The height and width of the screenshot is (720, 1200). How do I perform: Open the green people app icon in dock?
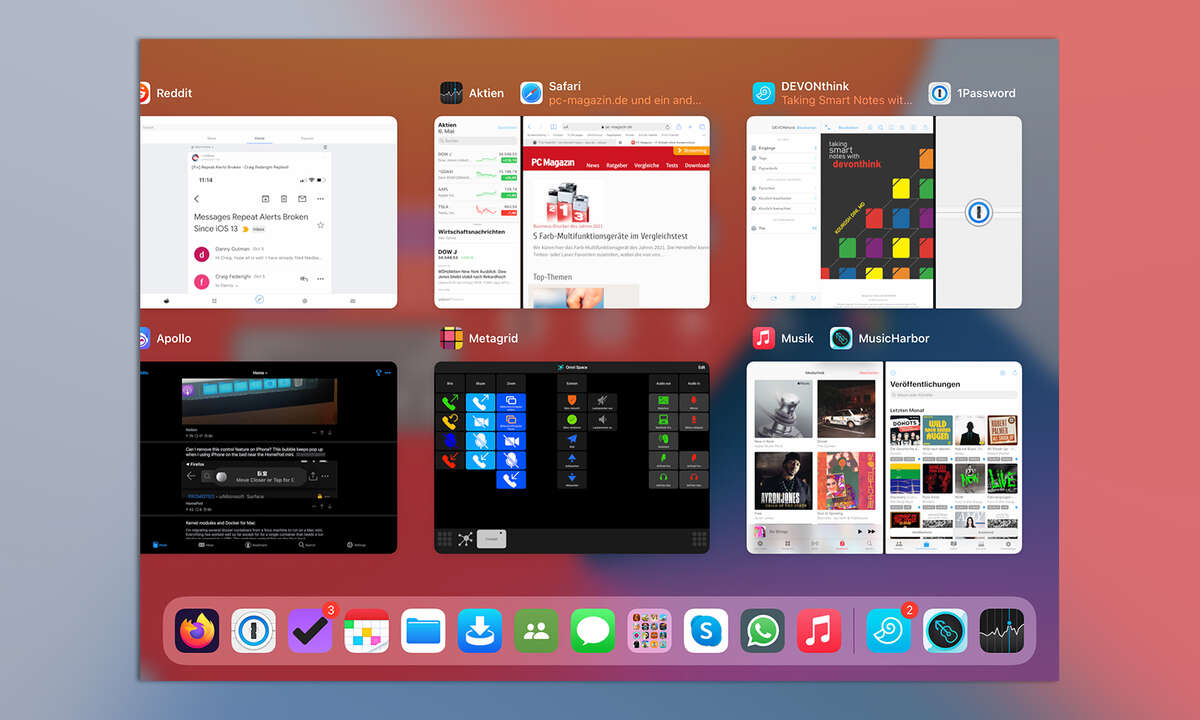point(536,631)
